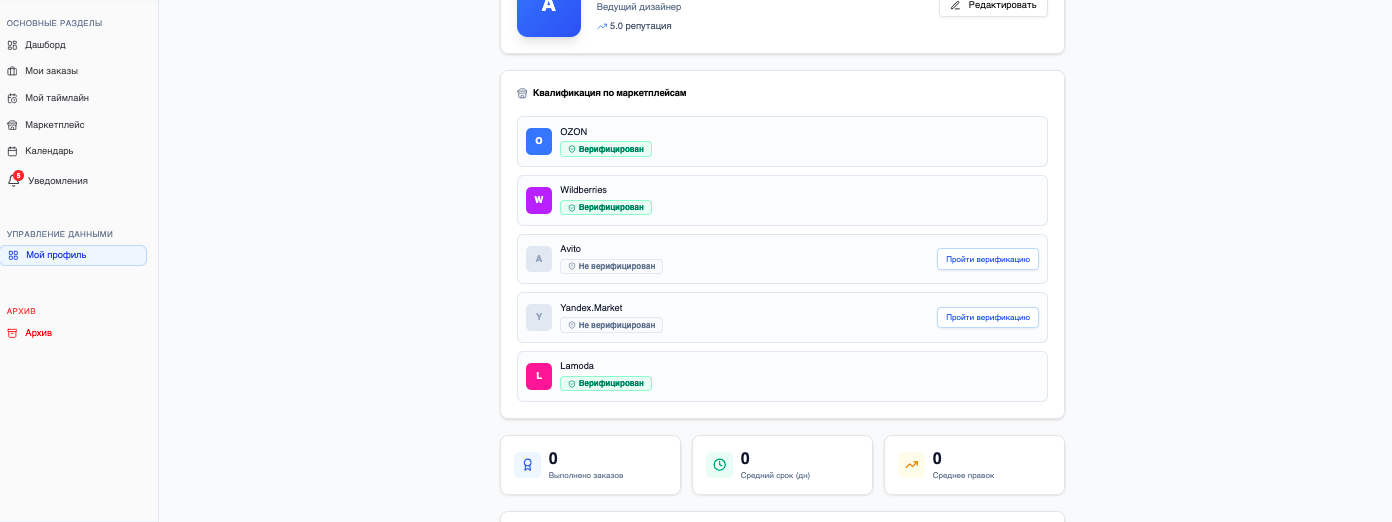
Task: Click the briefcase icon beside Мои заказы
Action: pos(12,71)
